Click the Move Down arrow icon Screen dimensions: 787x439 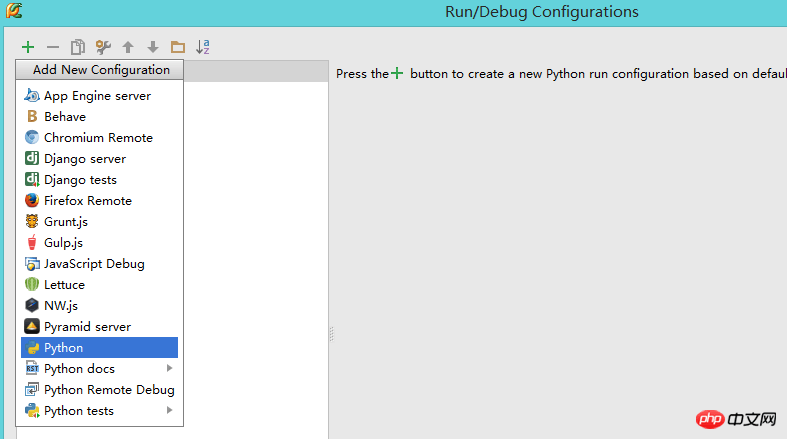153,47
